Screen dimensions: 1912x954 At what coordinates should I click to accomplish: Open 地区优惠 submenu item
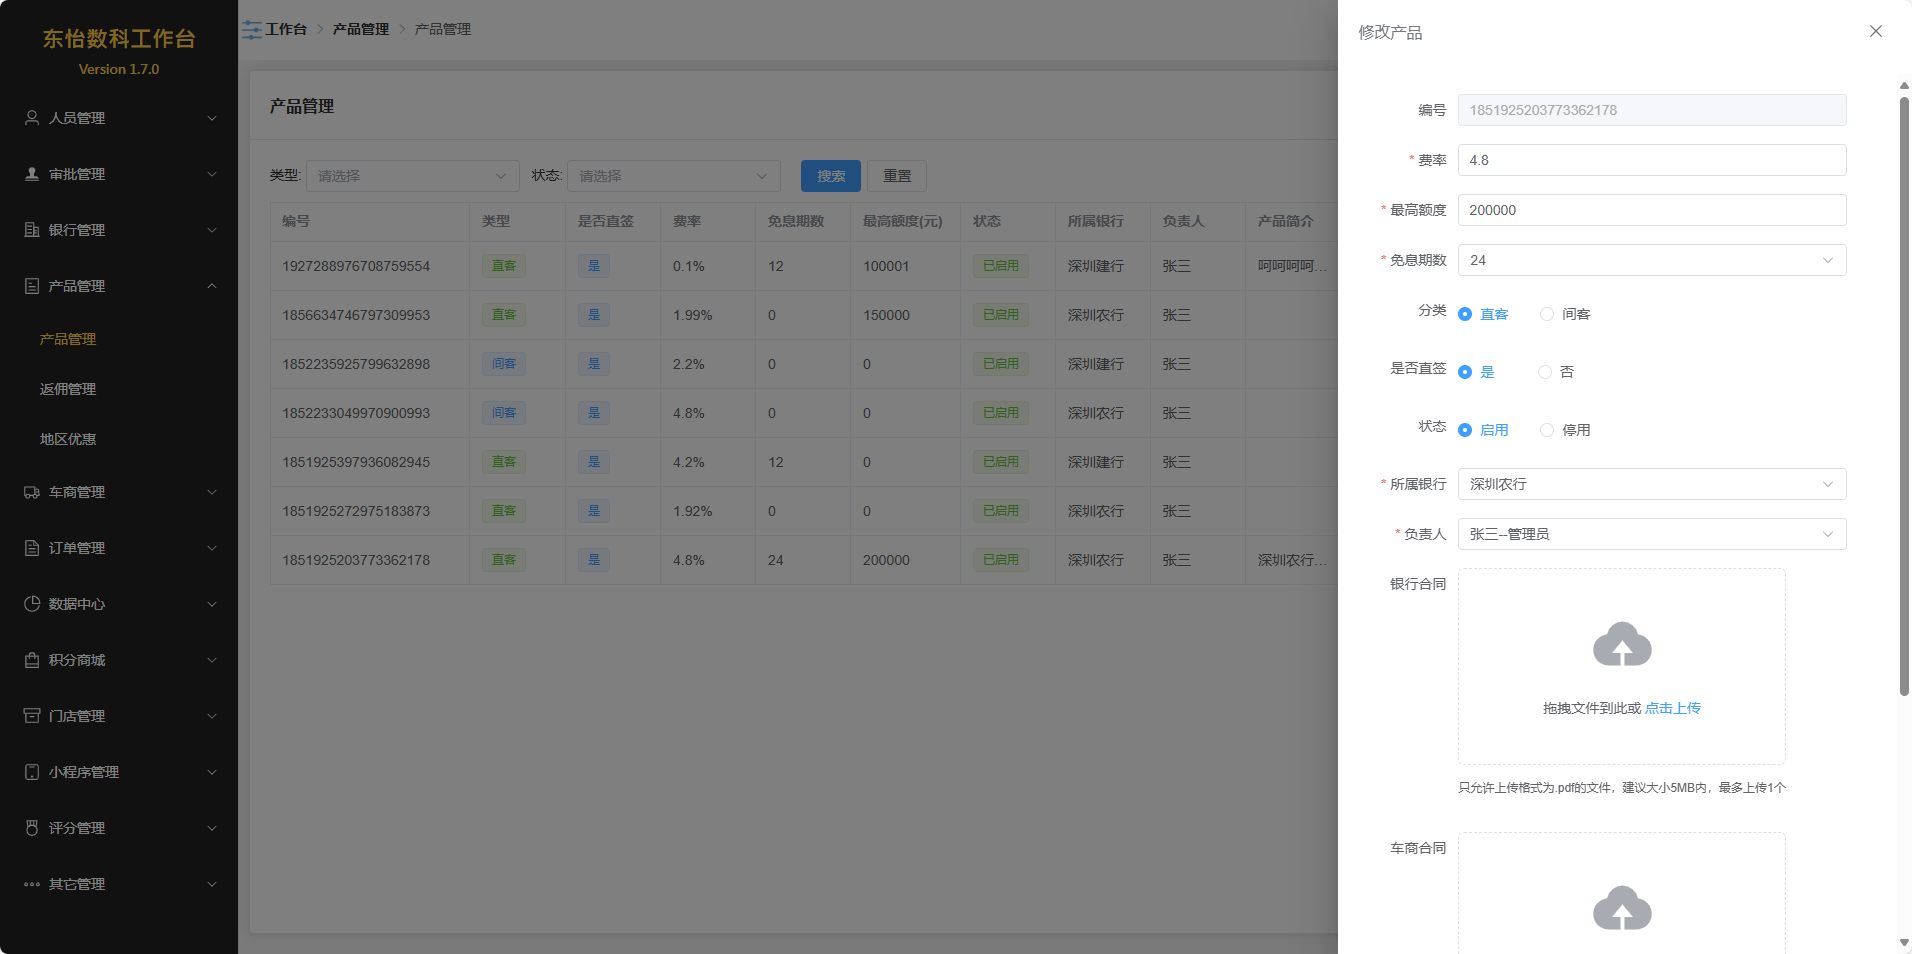click(68, 439)
